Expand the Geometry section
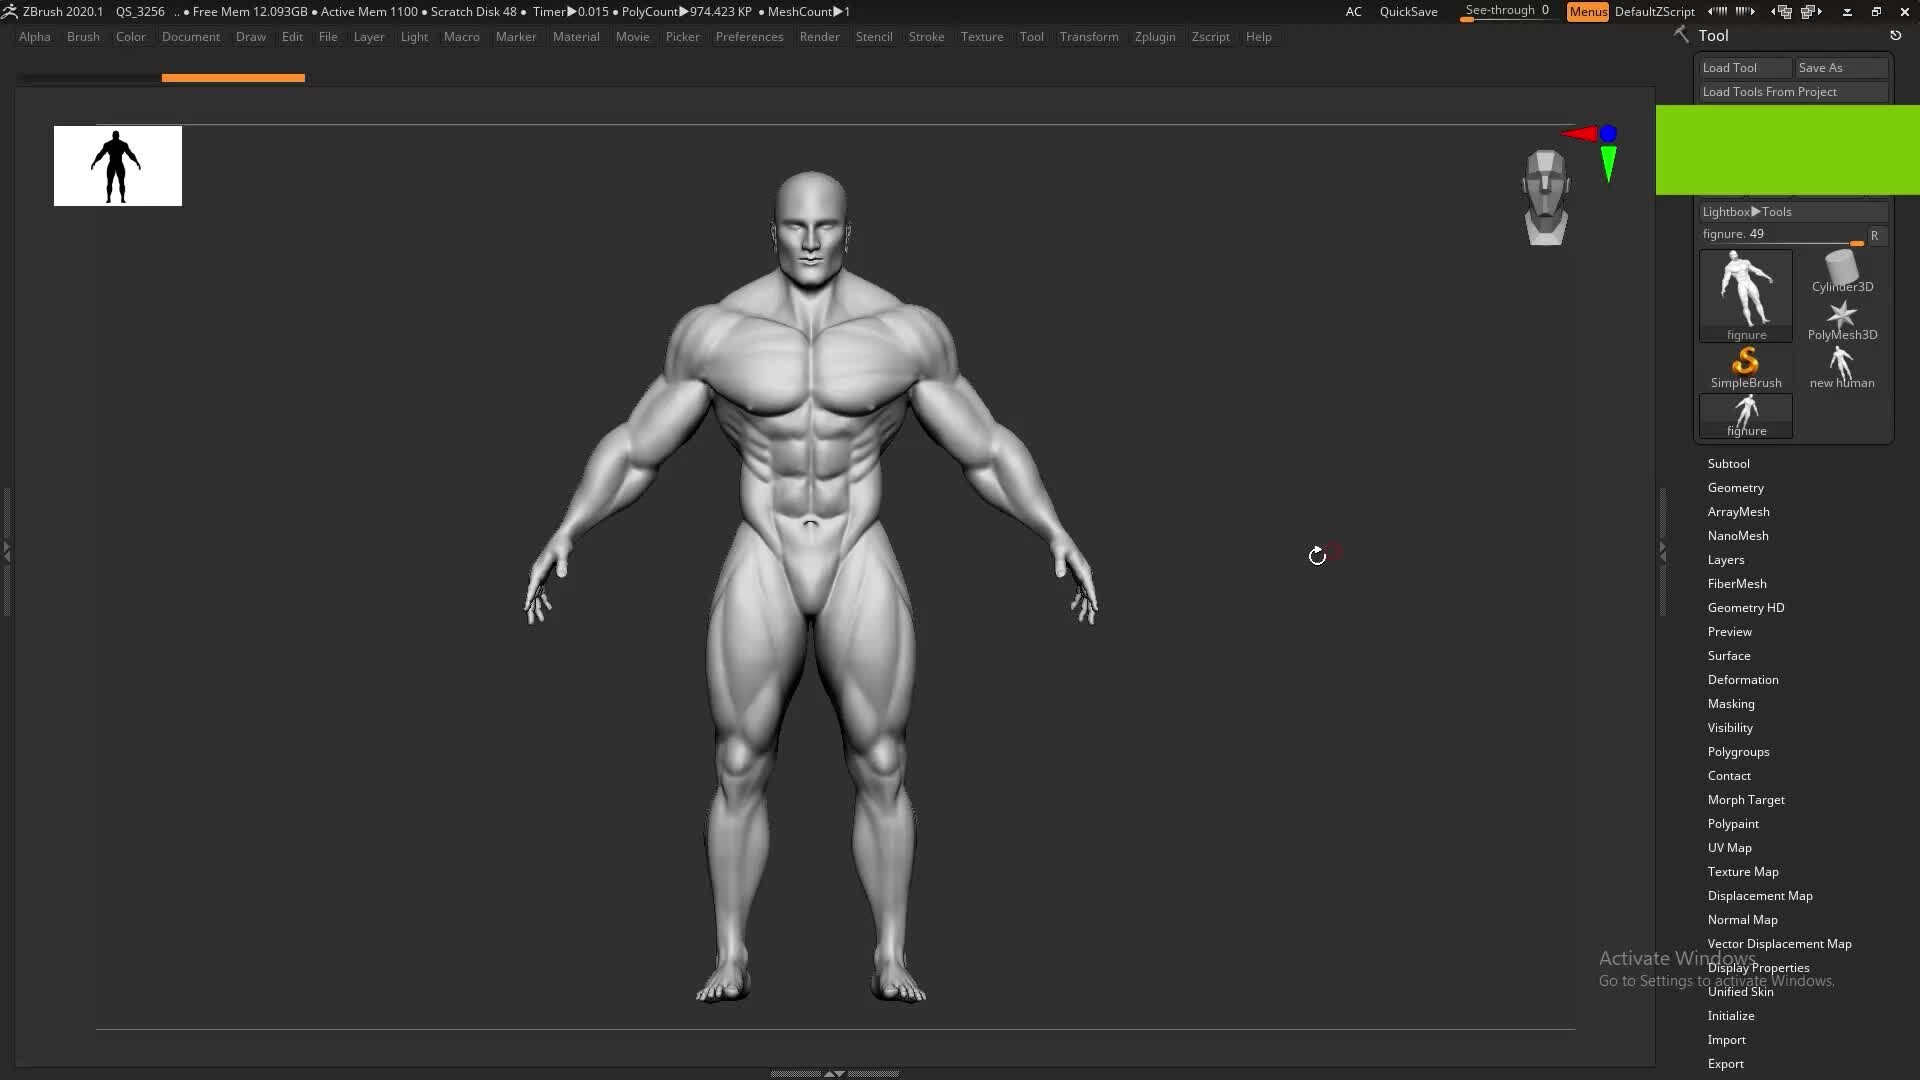Image resolution: width=1920 pixels, height=1080 pixels. (x=1736, y=487)
